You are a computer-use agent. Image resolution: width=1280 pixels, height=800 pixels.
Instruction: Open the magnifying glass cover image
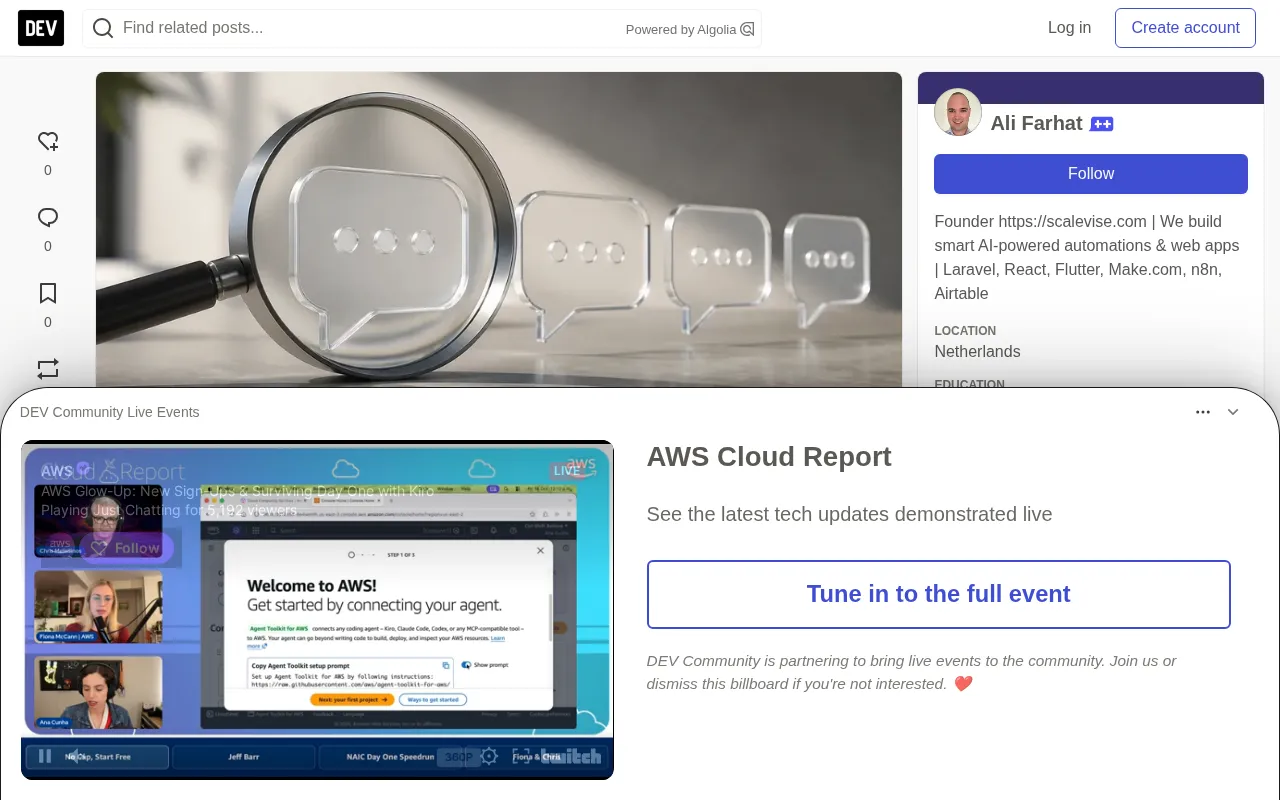[x=499, y=230]
